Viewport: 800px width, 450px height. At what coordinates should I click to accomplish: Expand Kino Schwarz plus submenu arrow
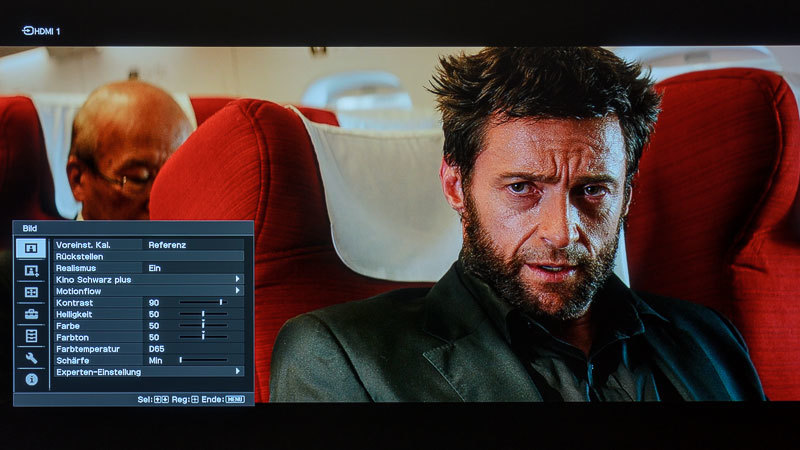point(237,279)
